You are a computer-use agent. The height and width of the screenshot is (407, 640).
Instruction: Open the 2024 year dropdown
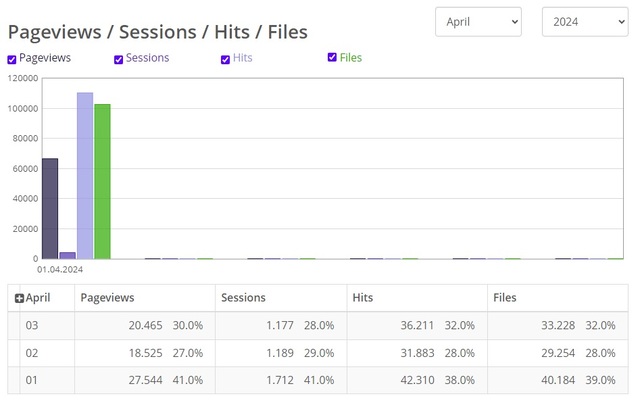[x=584, y=21]
